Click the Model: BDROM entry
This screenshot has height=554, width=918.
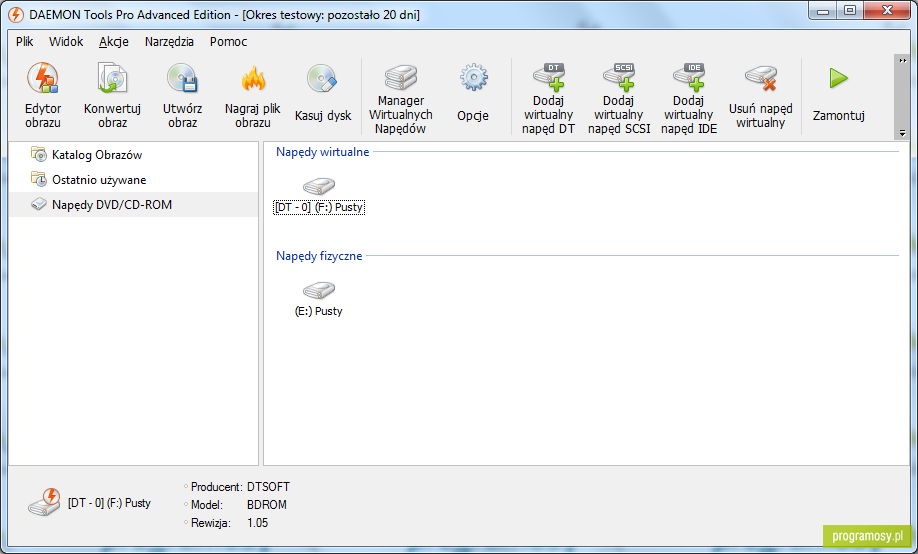pos(237,505)
